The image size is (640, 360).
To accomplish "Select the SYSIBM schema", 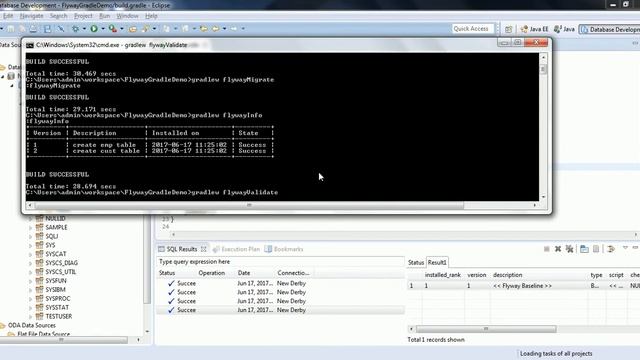I will [55, 290].
